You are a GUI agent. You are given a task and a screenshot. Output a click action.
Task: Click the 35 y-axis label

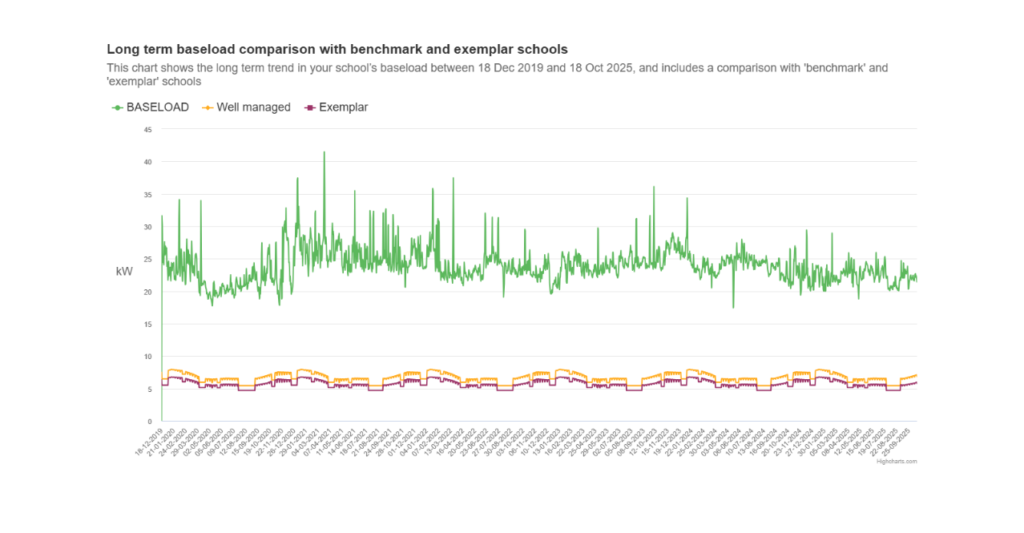coord(148,194)
